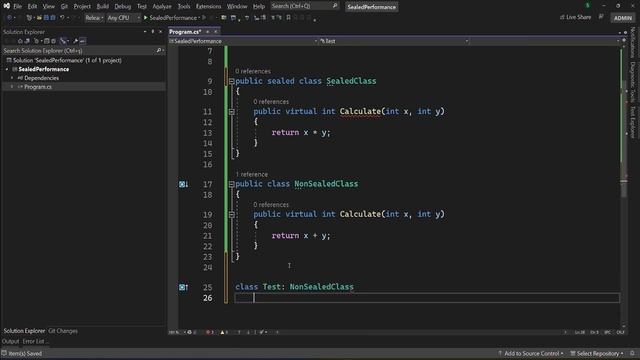
Task: Click the feedback icon beside Live Share
Action: point(601,17)
